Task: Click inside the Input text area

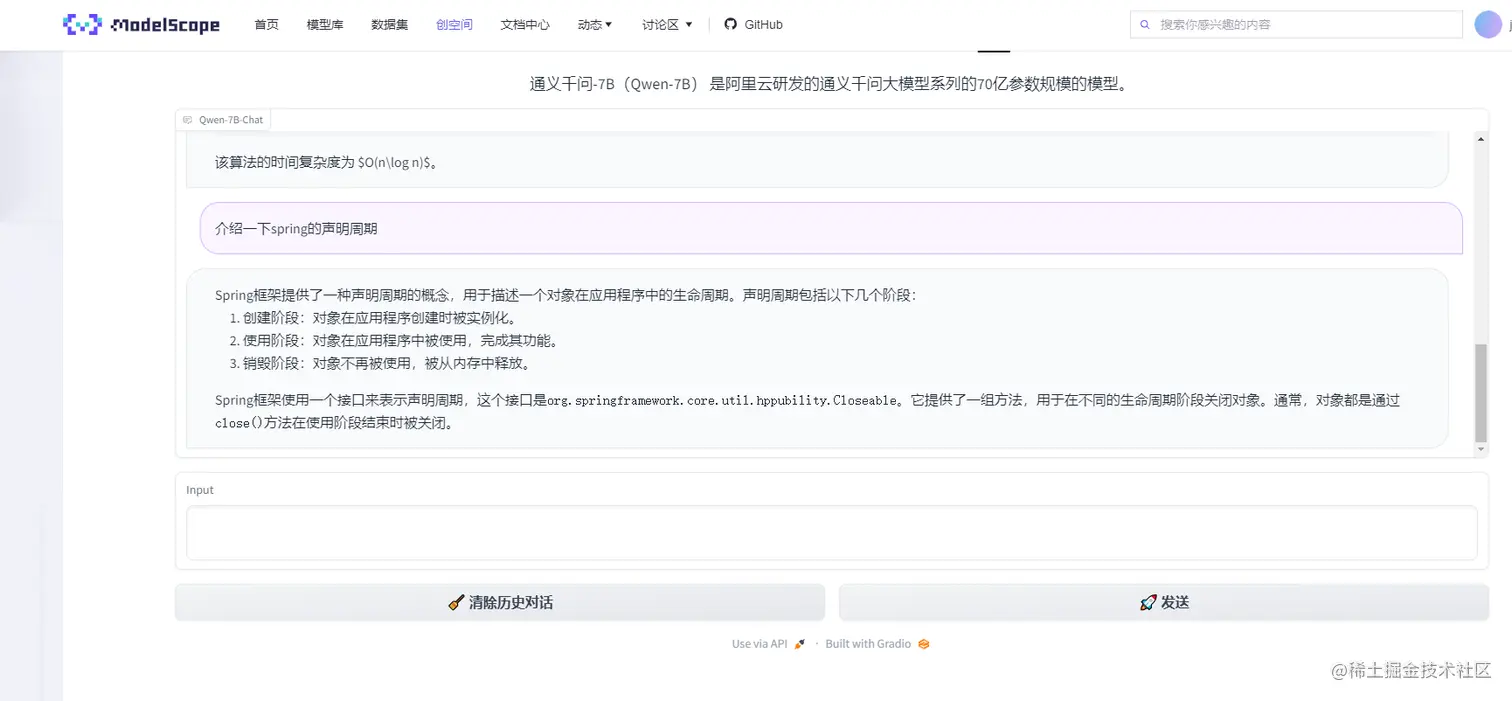Action: (831, 533)
